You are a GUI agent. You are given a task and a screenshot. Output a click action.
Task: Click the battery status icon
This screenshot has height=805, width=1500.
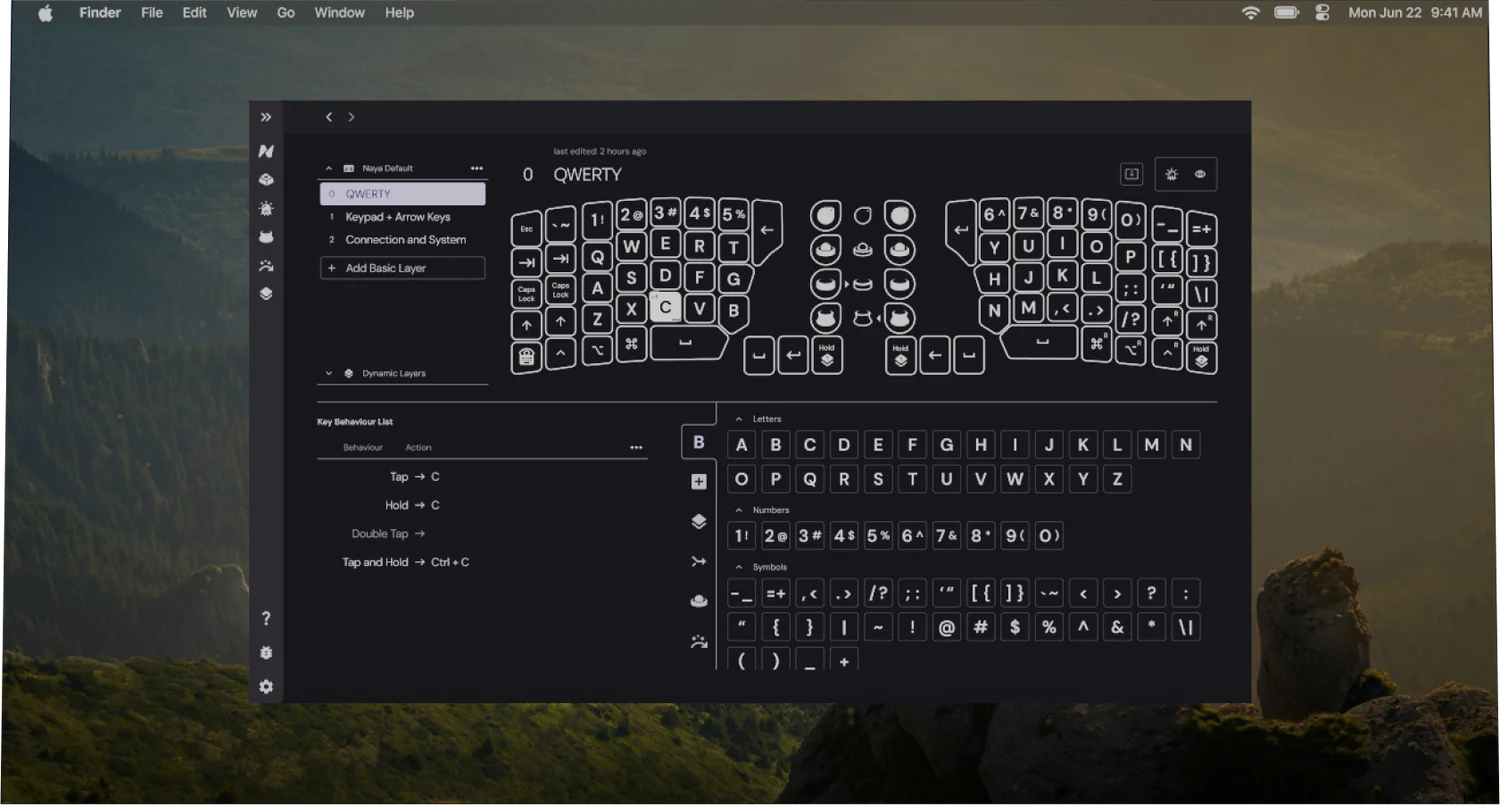[x=1287, y=13]
